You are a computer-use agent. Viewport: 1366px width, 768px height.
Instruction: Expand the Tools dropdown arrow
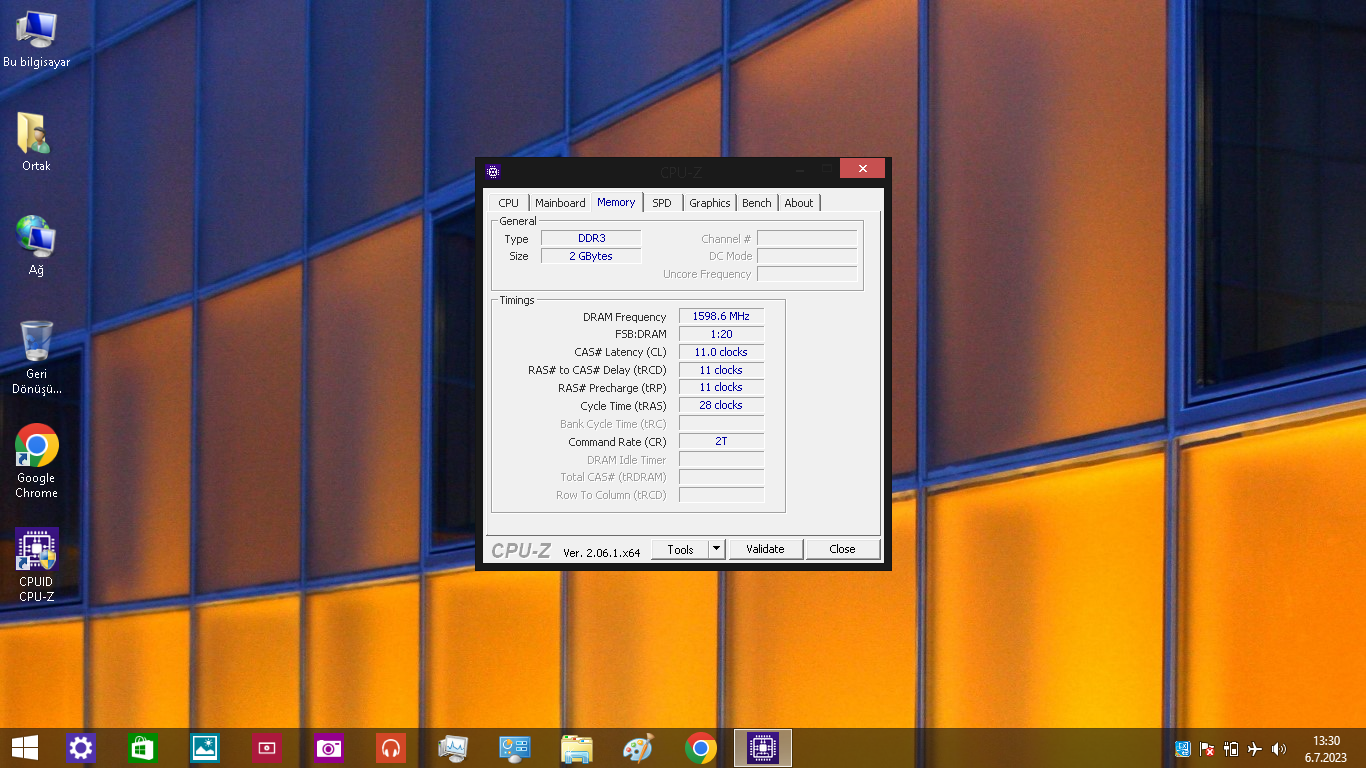click(716, 549)
